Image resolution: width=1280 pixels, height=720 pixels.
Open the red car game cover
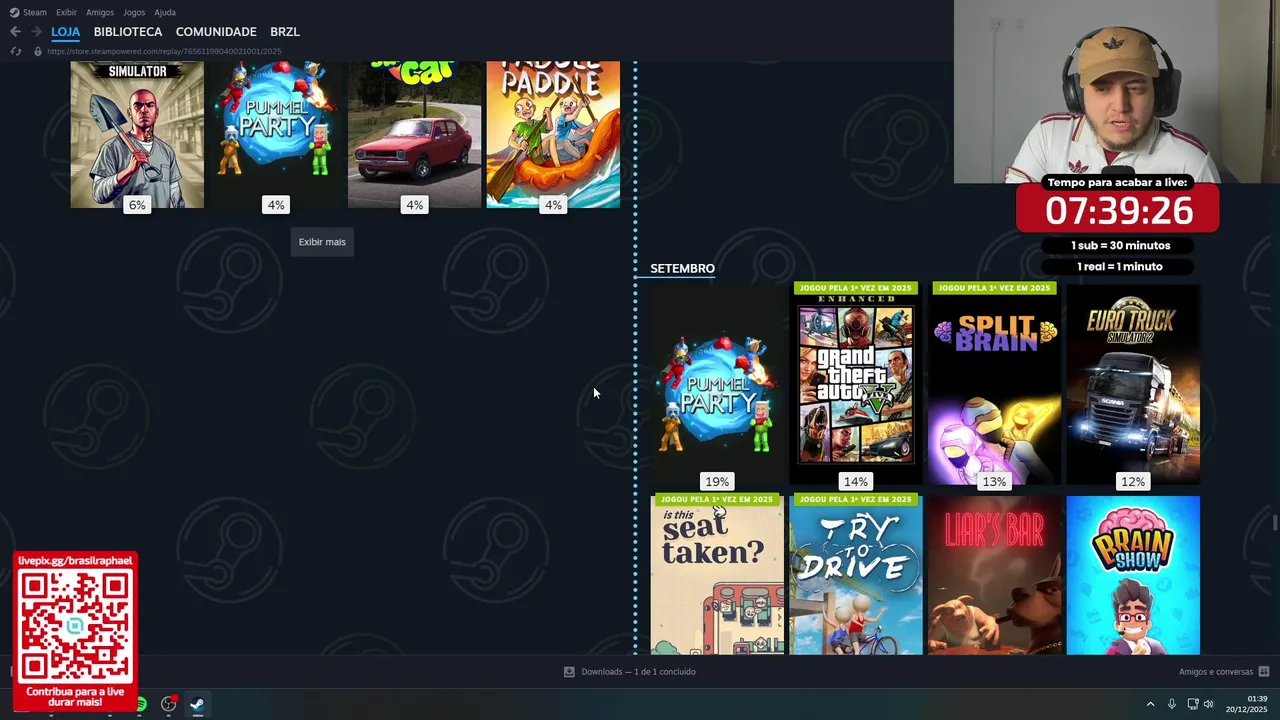tap(414, 135)
